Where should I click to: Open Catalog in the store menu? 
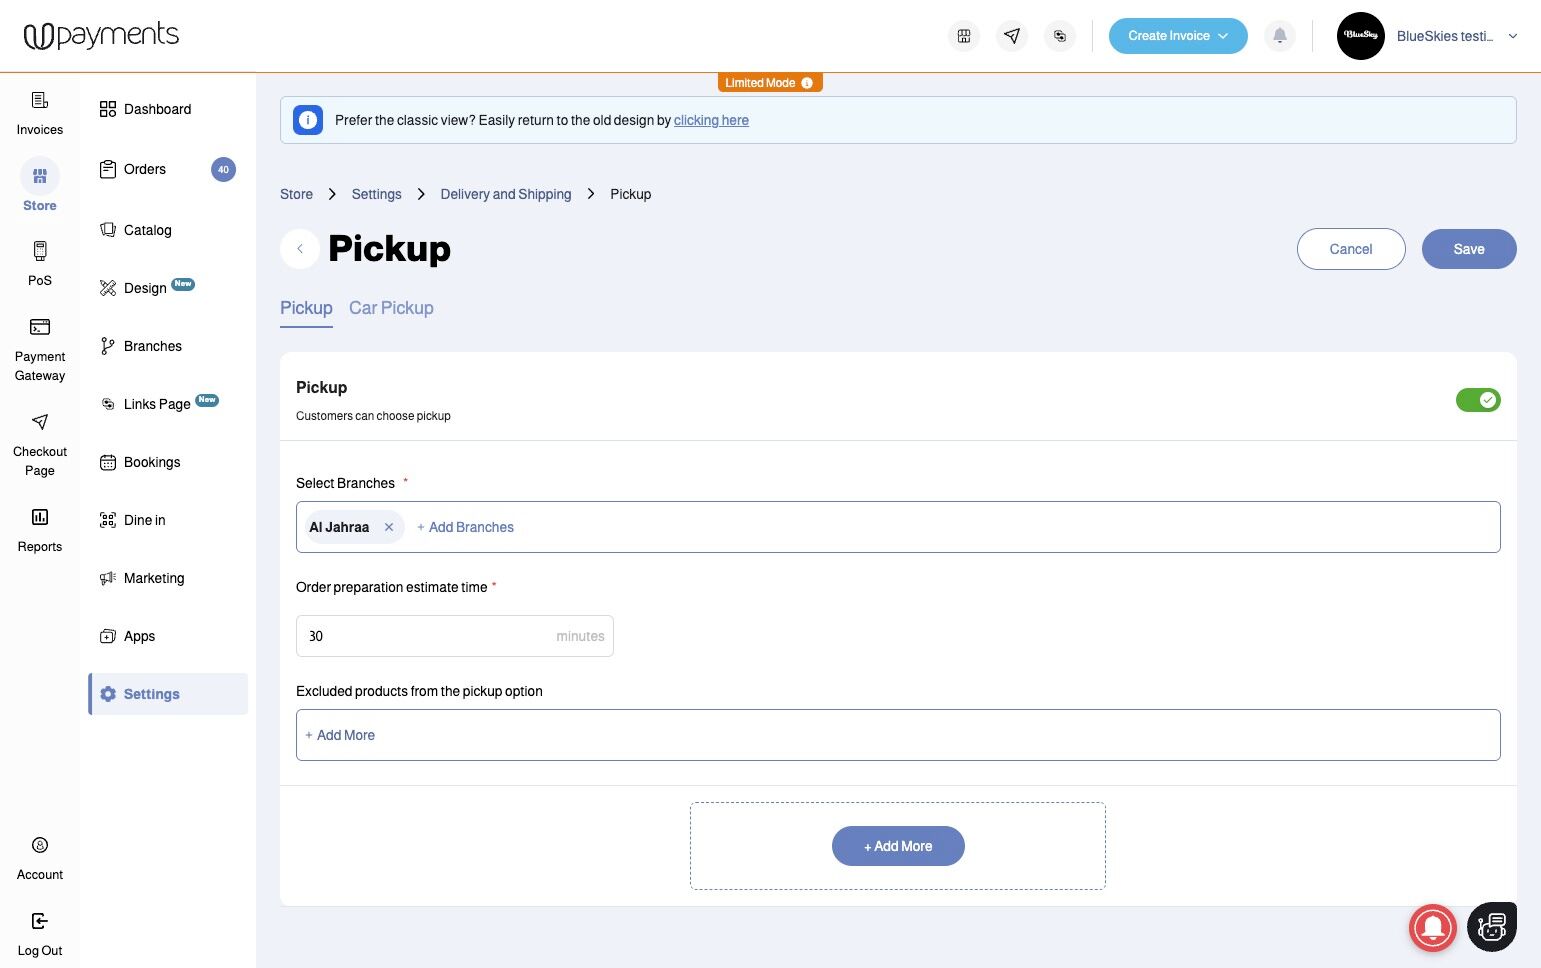click(147, 230)
